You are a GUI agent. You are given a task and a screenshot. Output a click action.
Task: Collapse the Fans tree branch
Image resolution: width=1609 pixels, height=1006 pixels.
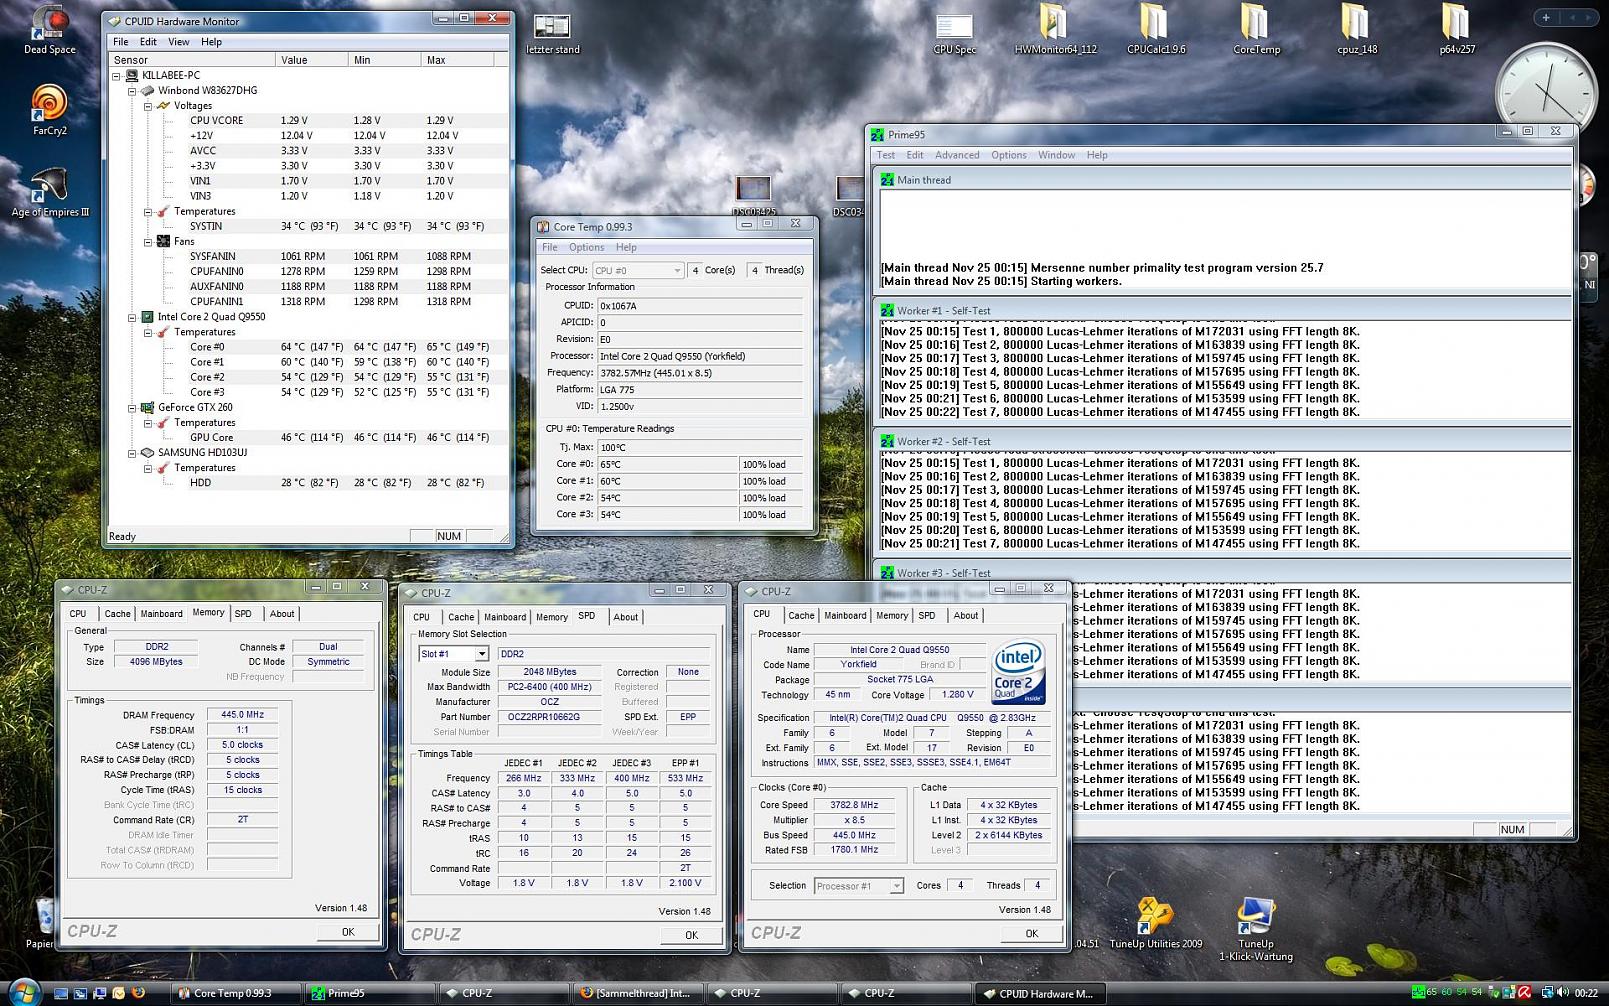[148, 241]
